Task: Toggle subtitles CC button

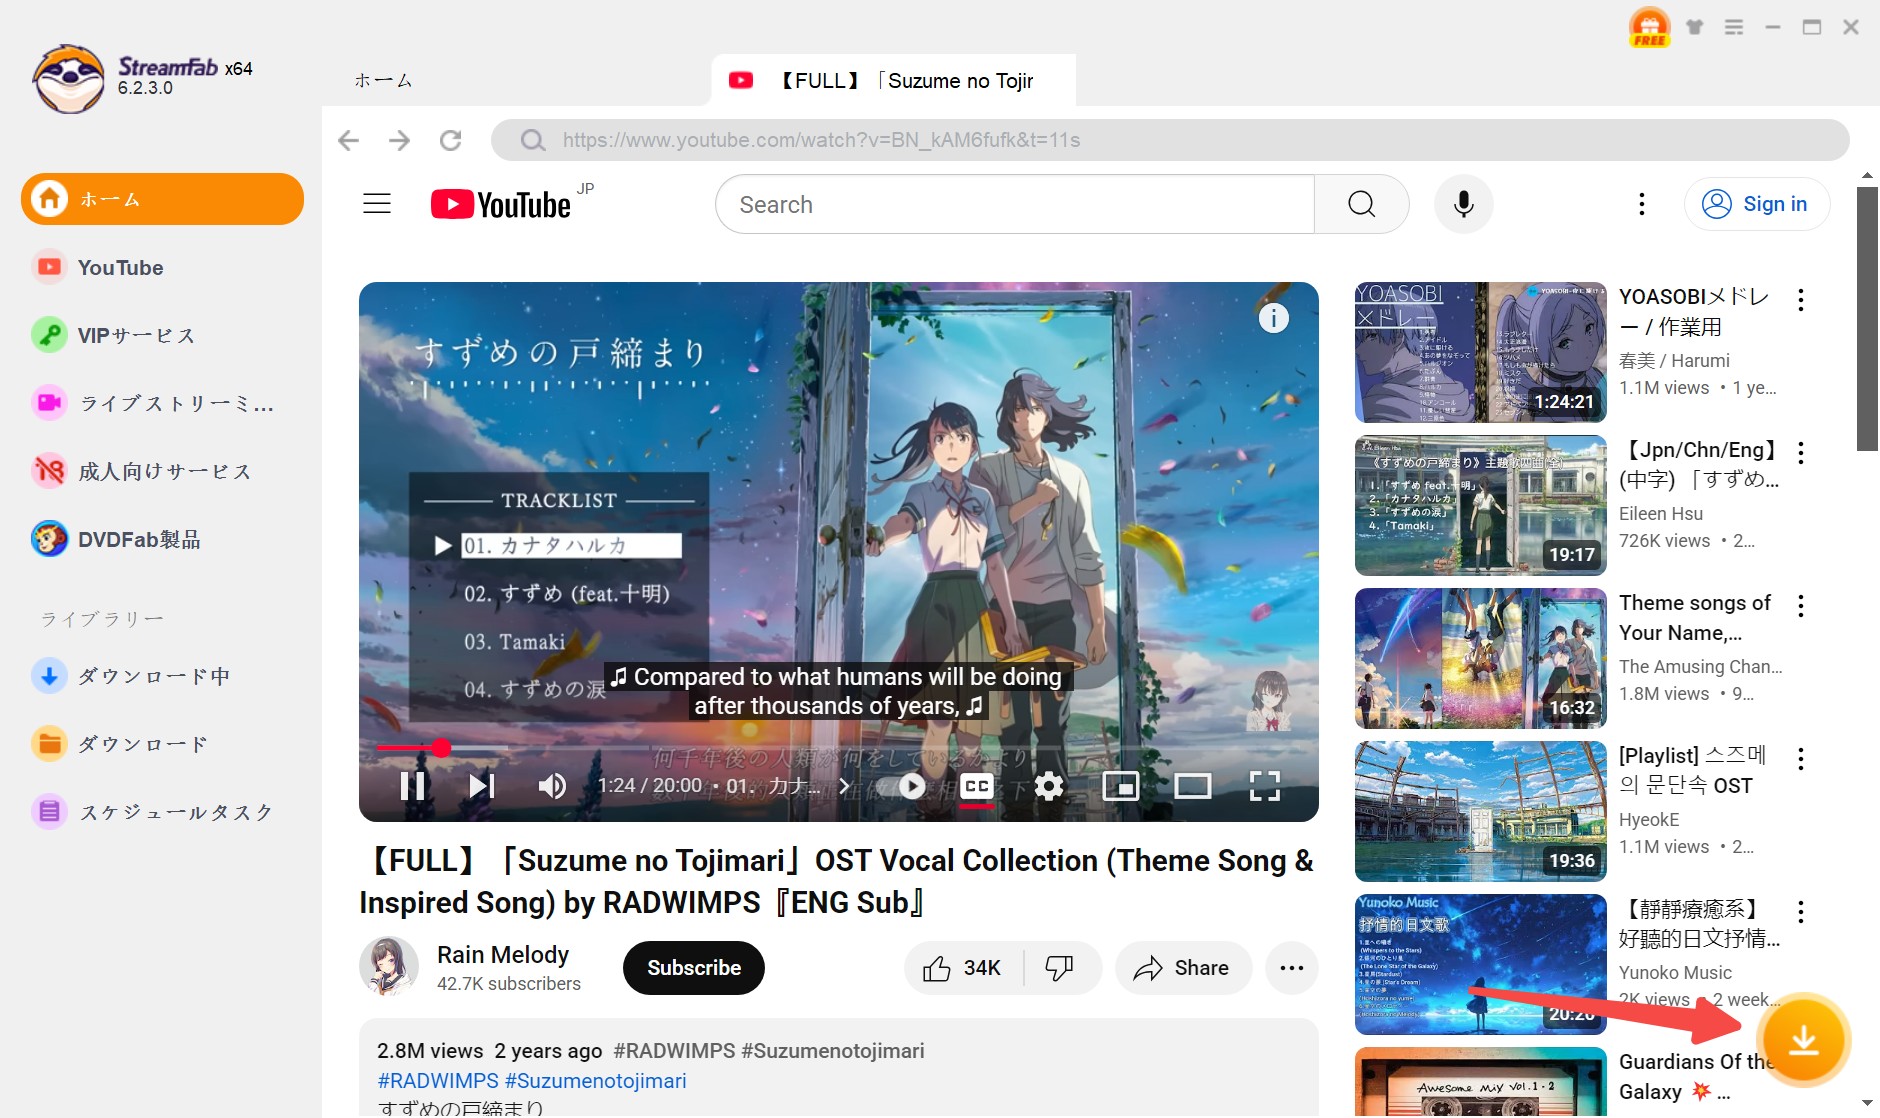Action: click(977, 786)
